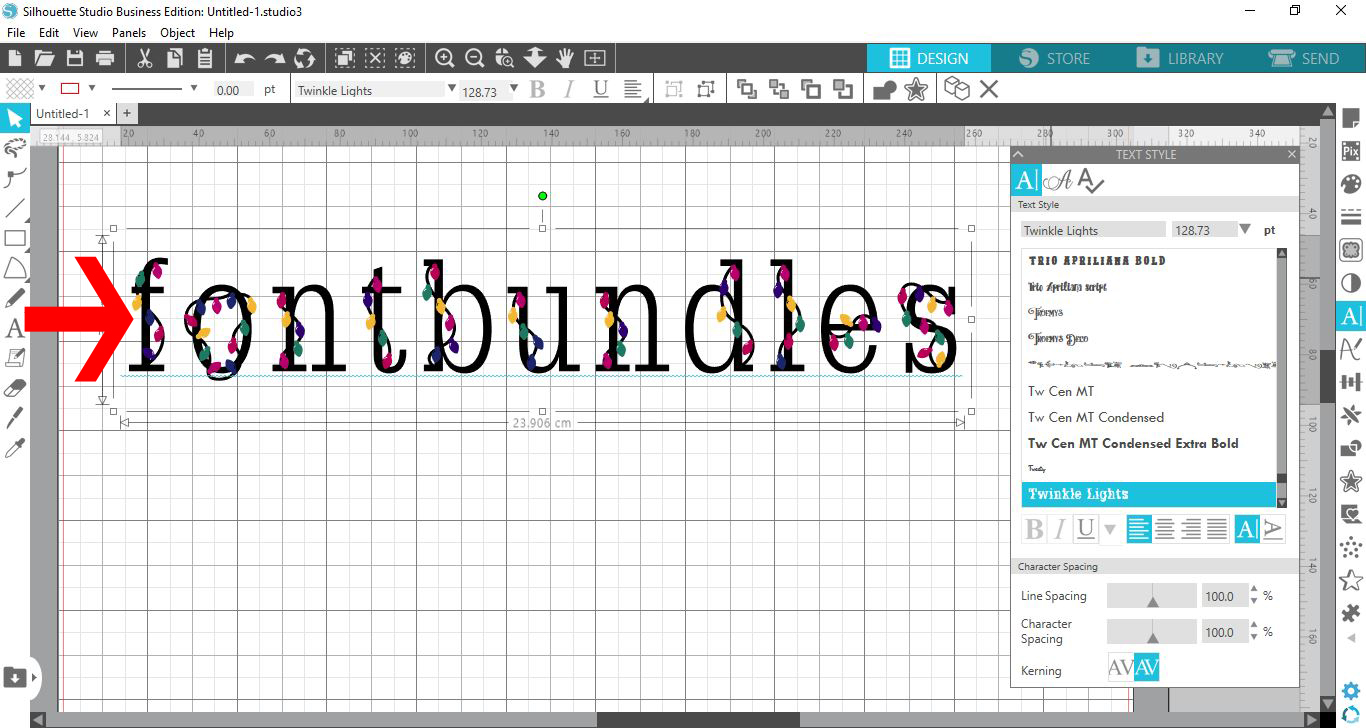
Task: Save the document with the floppy disk icon
Action: tap(75, 58)
